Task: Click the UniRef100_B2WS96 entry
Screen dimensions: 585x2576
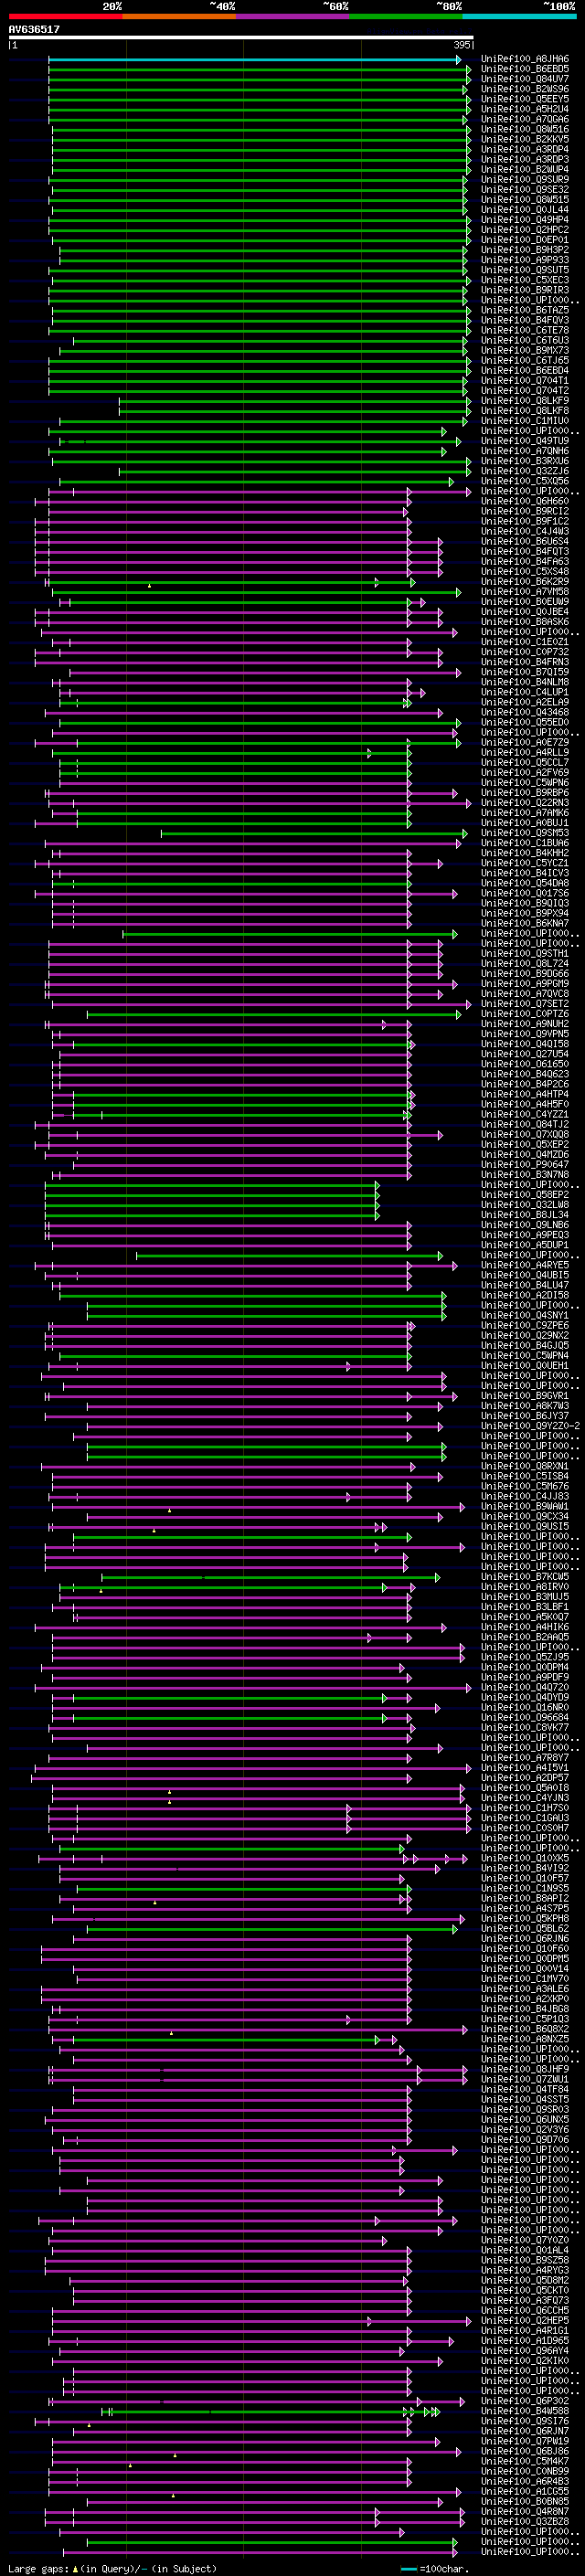Action: (x=525, y=89)
